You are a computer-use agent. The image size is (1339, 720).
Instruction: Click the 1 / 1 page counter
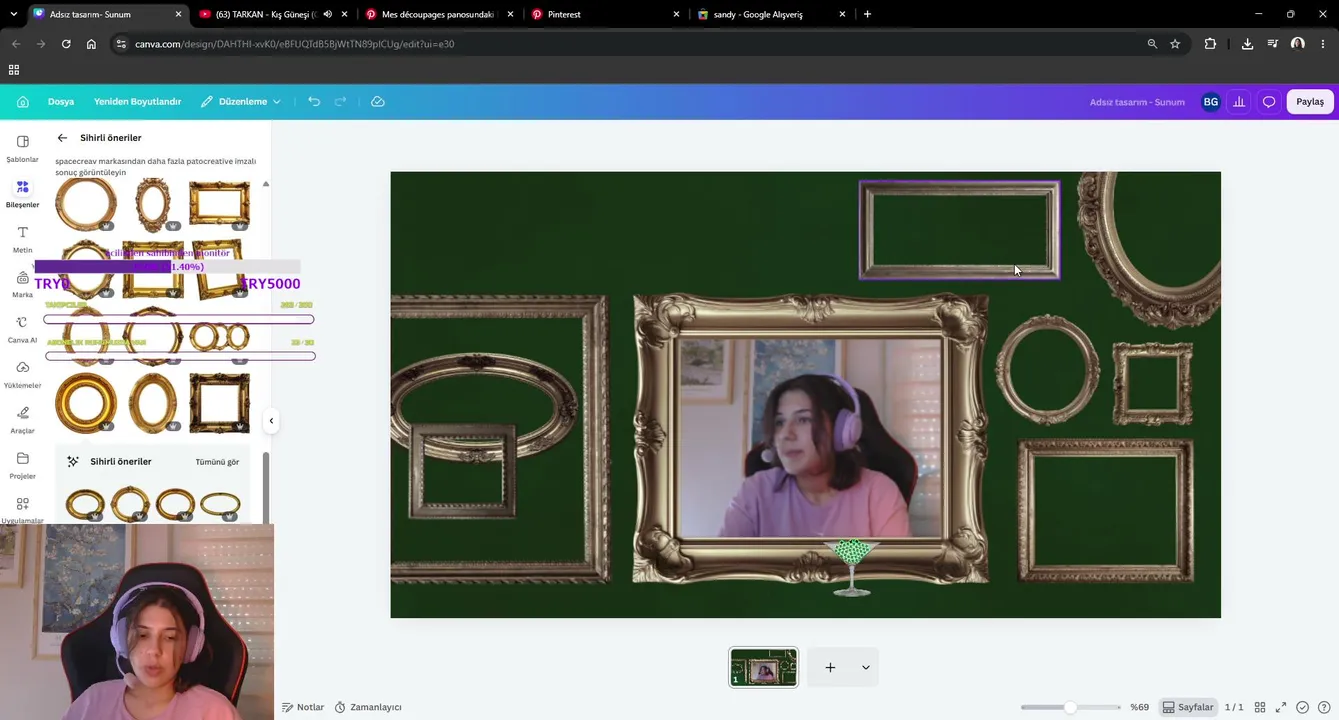pyautogui.click(x=1234, y=707)
